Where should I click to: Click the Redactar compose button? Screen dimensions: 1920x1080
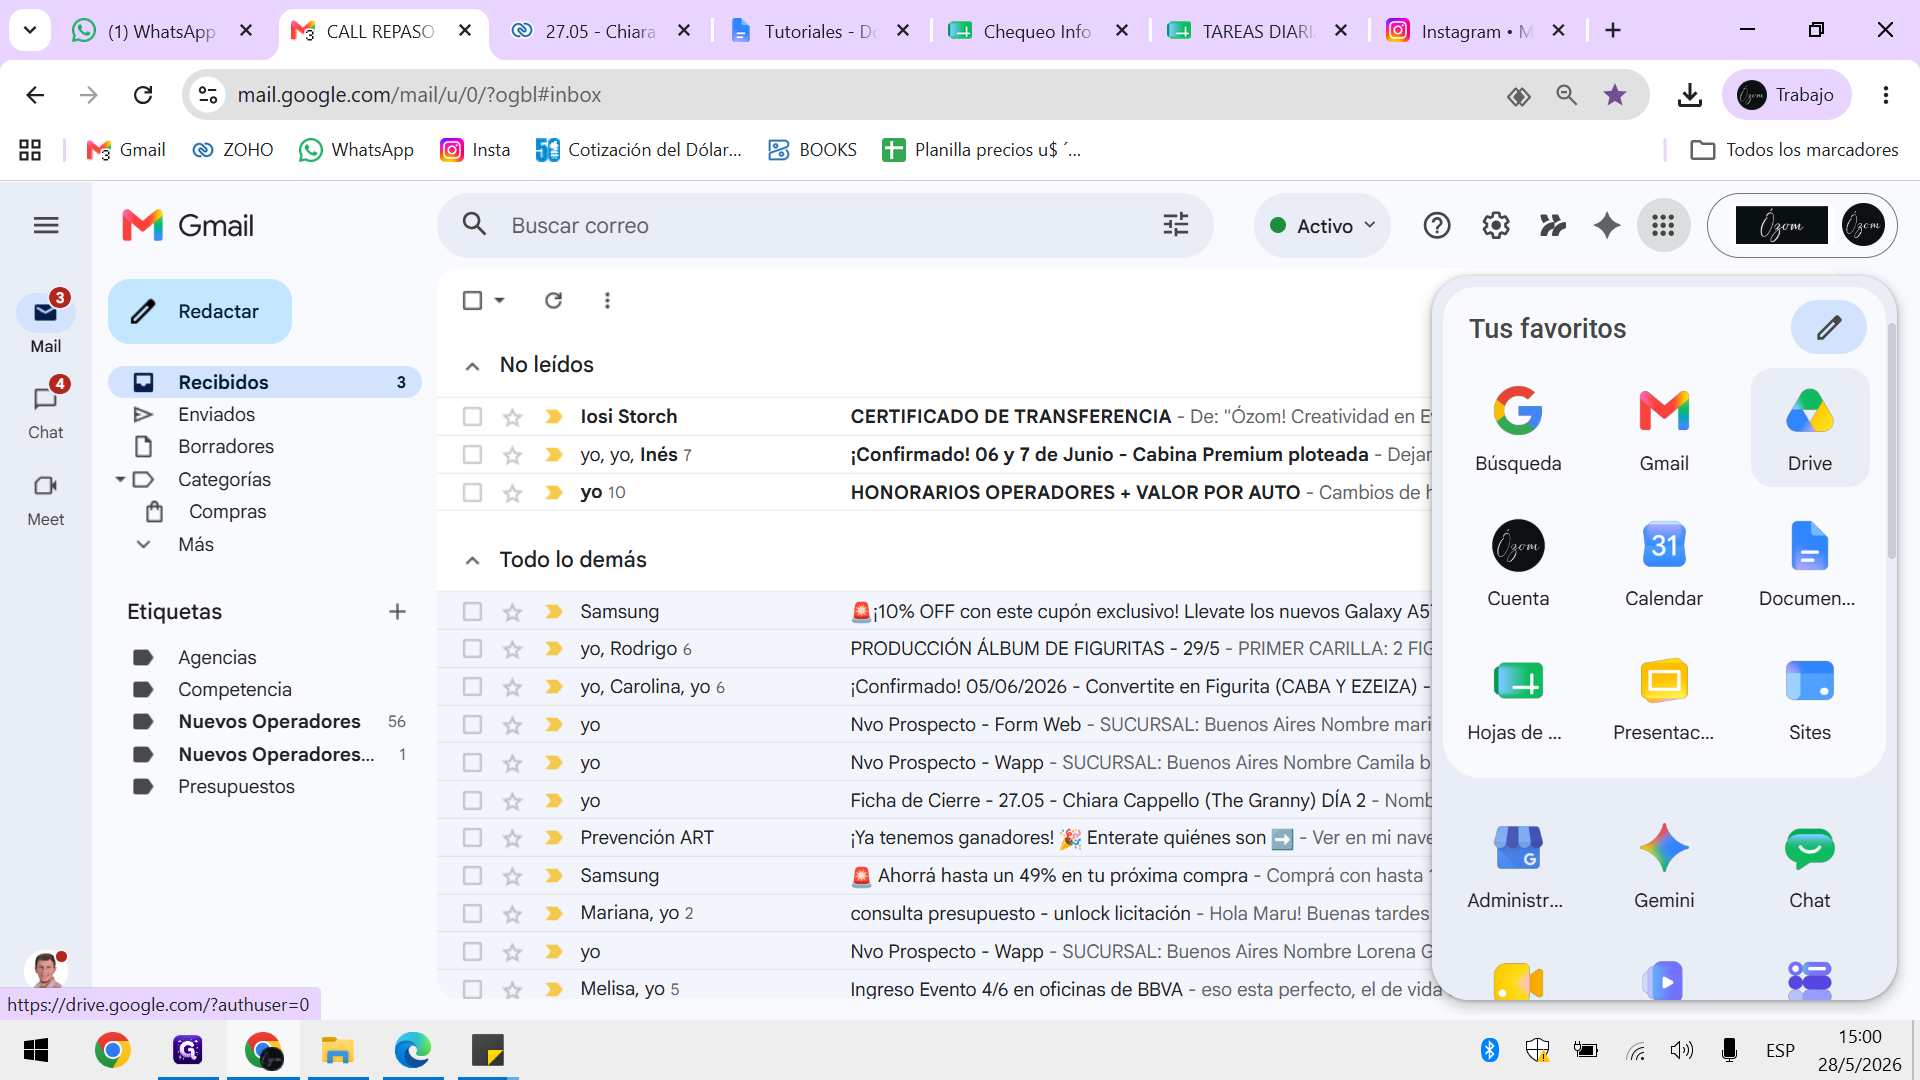(x=200, y=312)
